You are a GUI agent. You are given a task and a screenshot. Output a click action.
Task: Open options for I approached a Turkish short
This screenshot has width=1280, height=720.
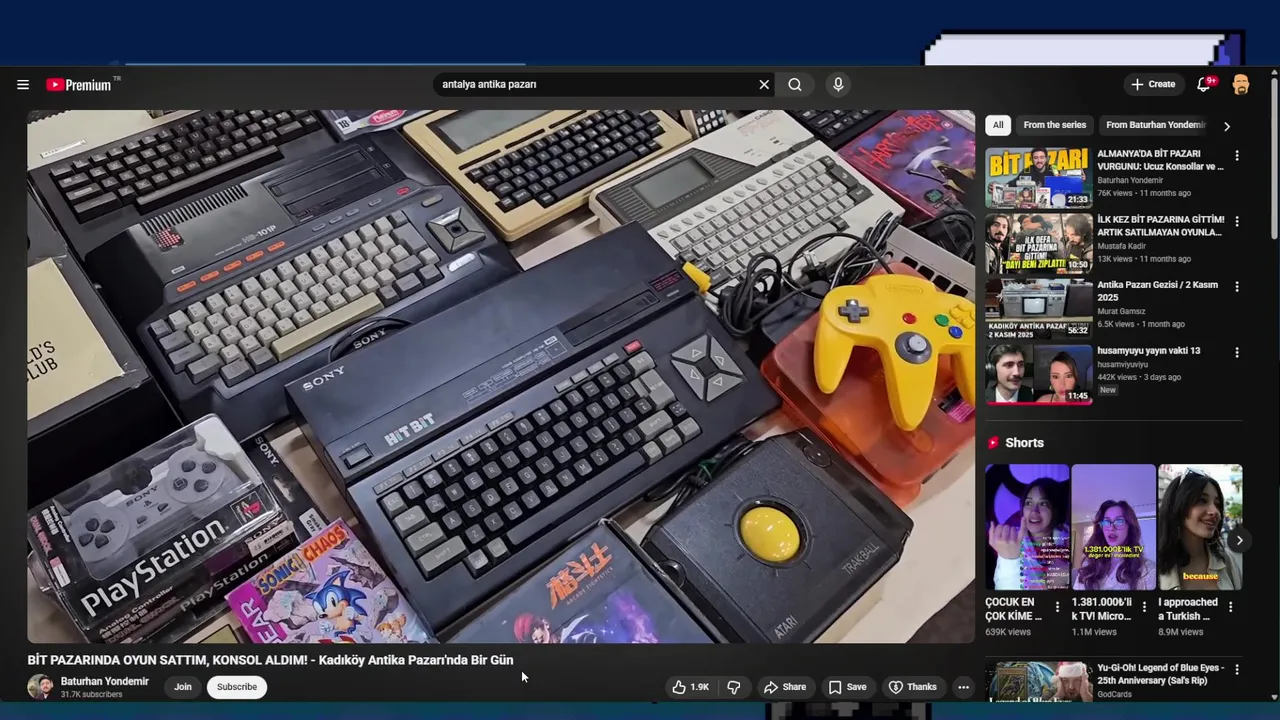[x=1231, y=607]
